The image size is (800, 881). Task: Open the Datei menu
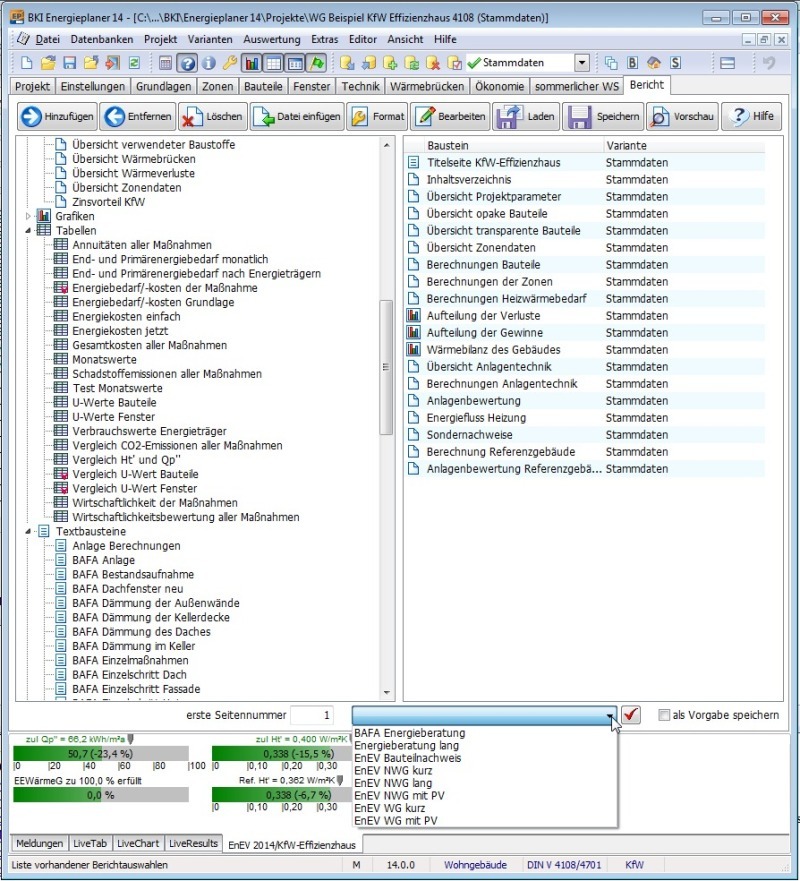[47, 39]
